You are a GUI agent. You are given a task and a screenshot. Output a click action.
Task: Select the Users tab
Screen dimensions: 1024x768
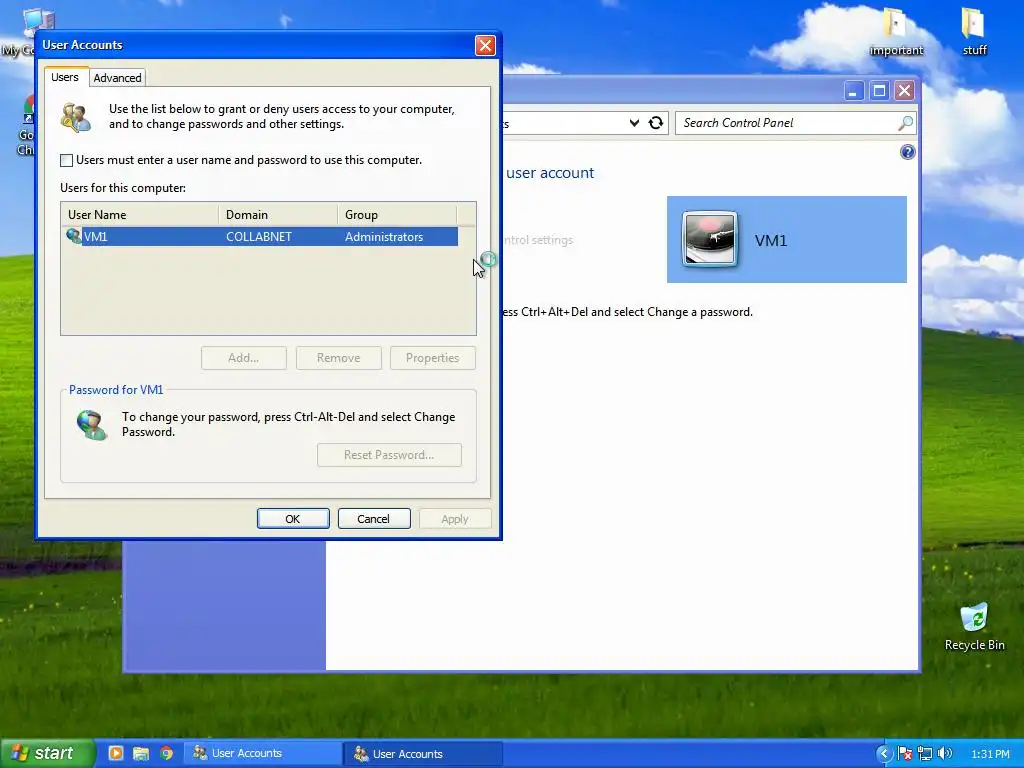65,77
